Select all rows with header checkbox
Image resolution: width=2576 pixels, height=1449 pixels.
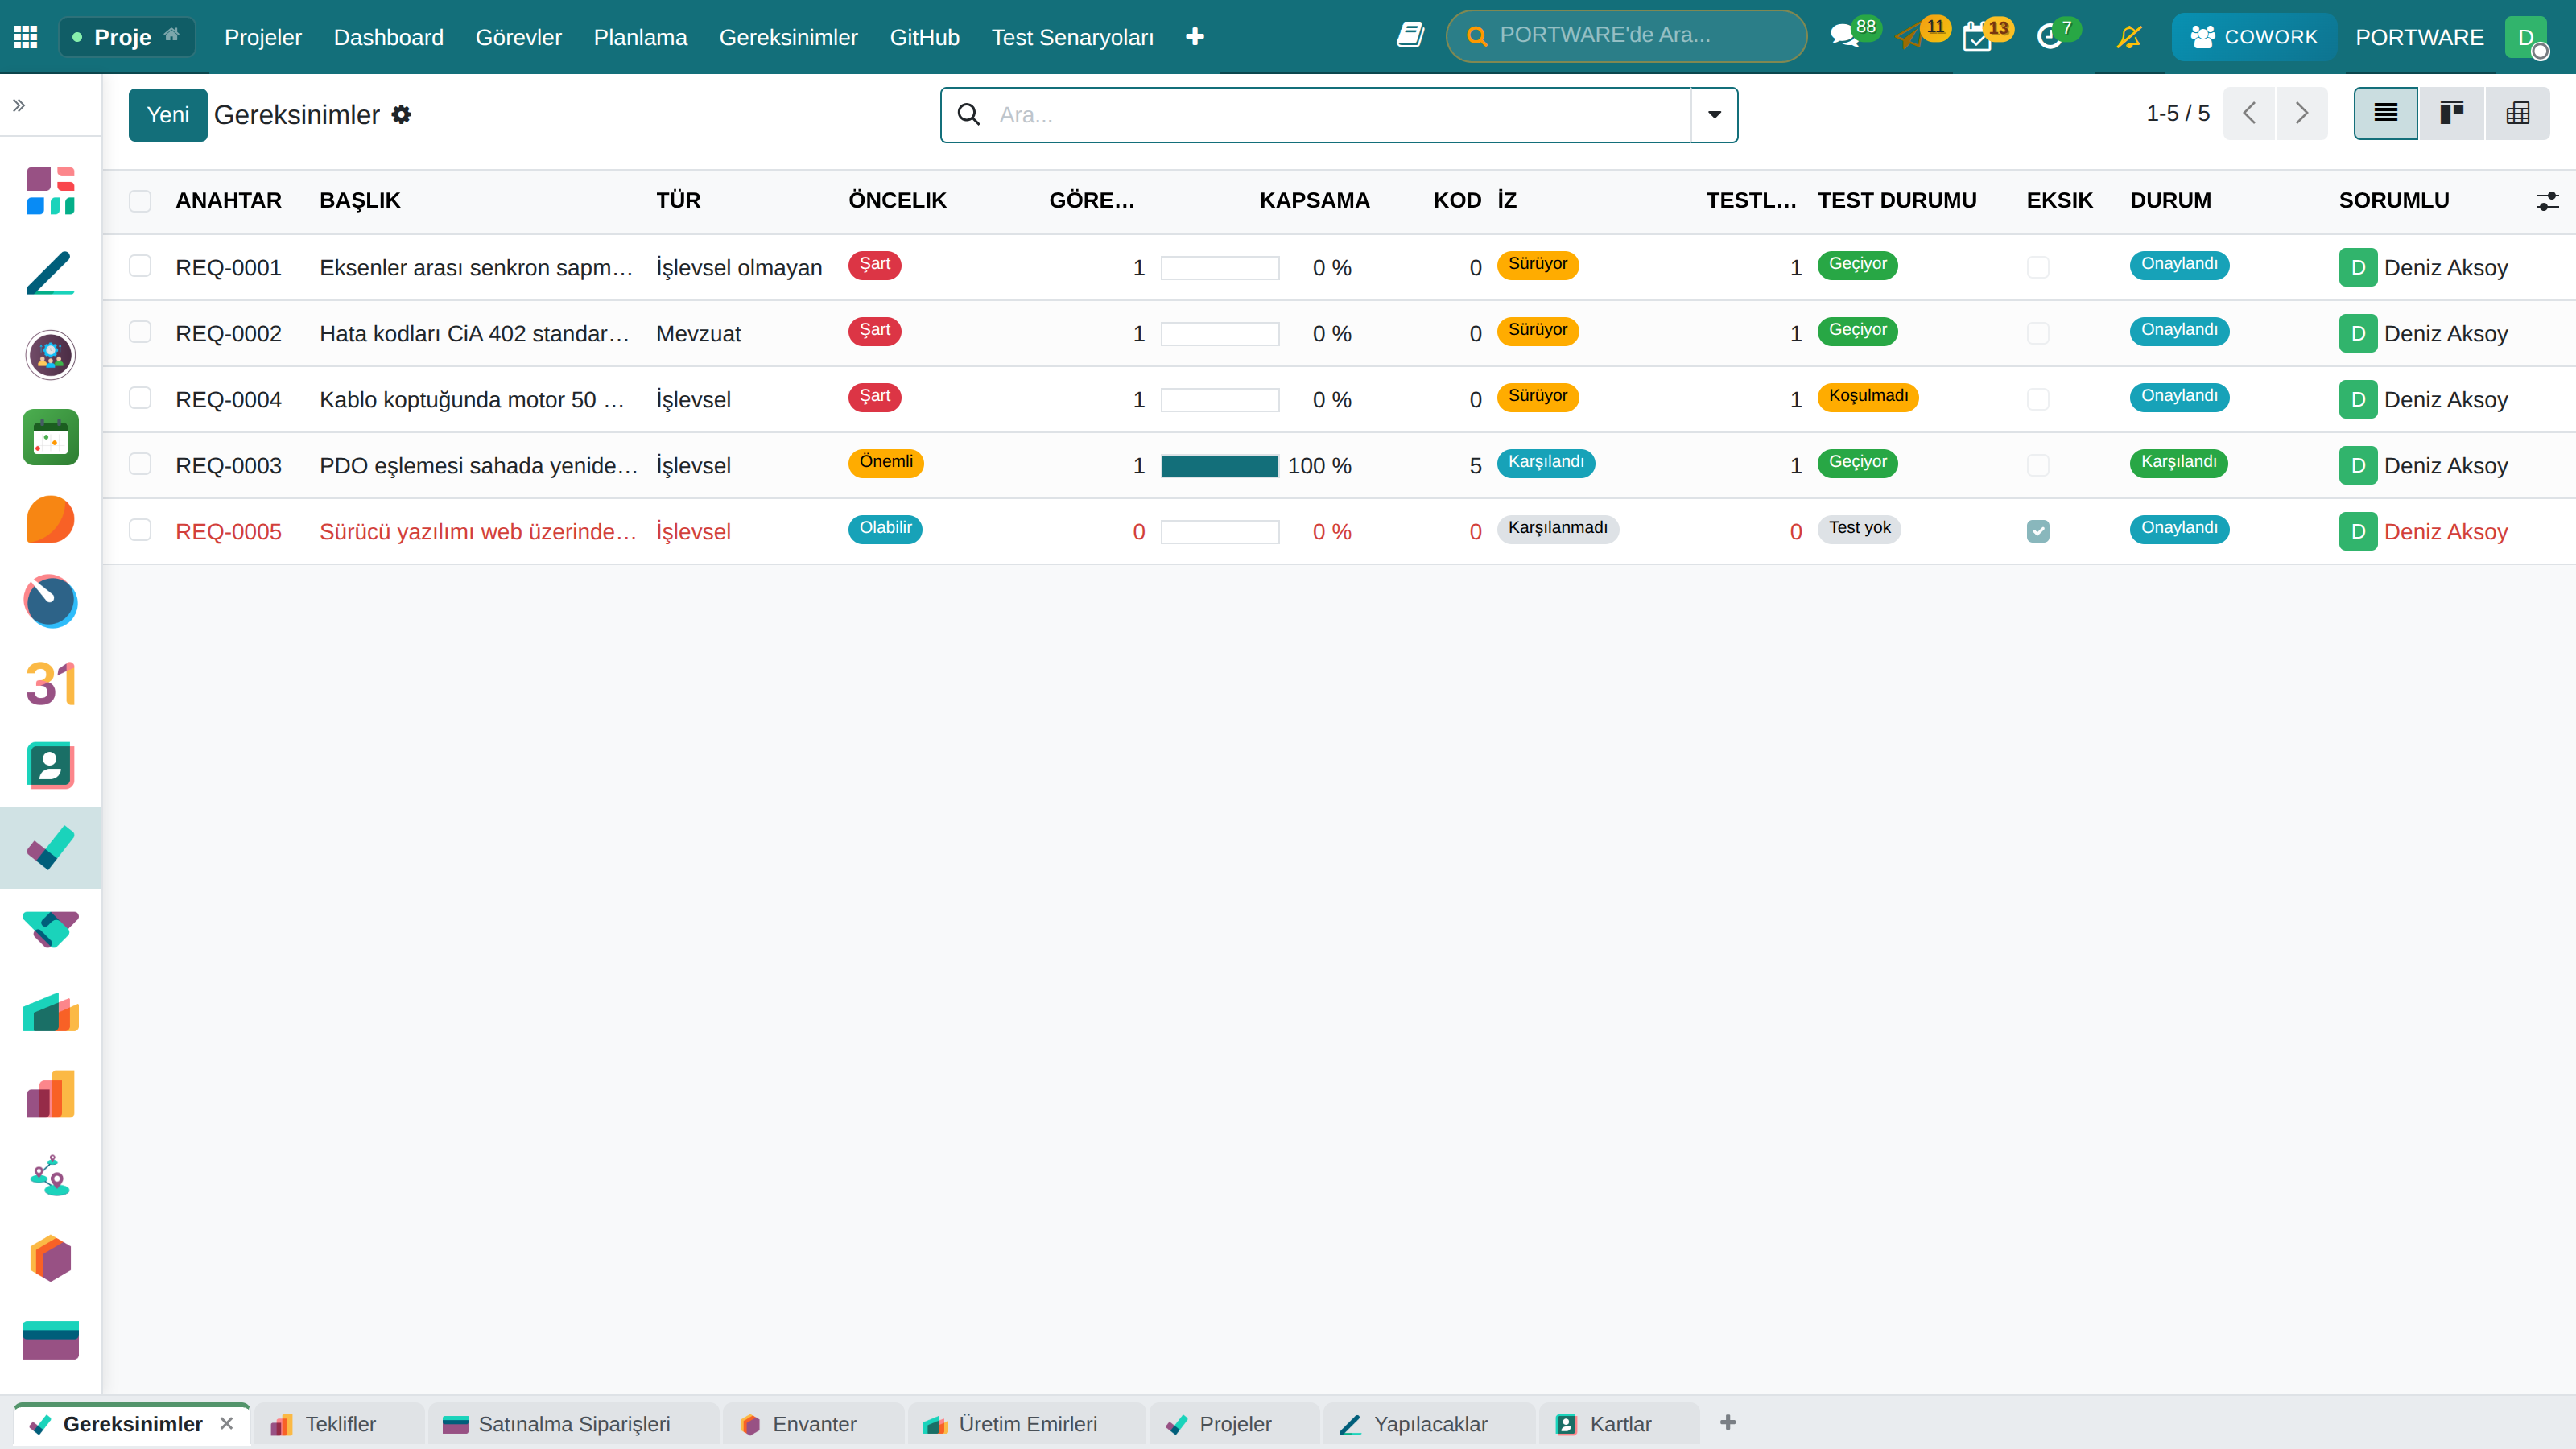pyautogui.click(x=140, y=200)
